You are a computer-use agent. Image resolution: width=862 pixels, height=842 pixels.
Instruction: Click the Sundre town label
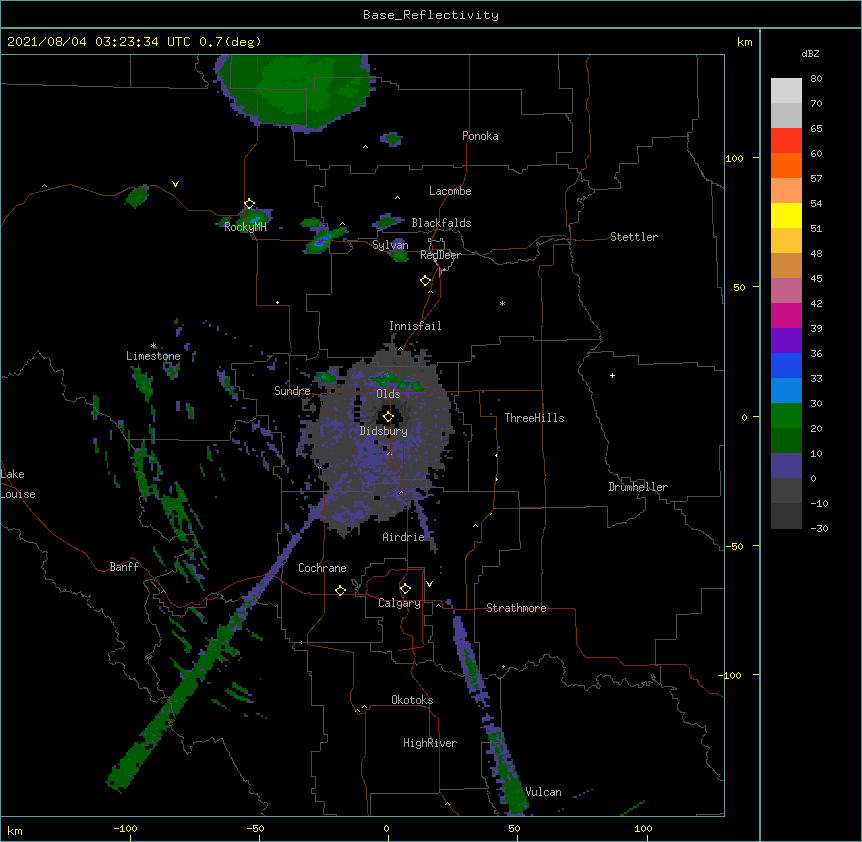[292, 391]
